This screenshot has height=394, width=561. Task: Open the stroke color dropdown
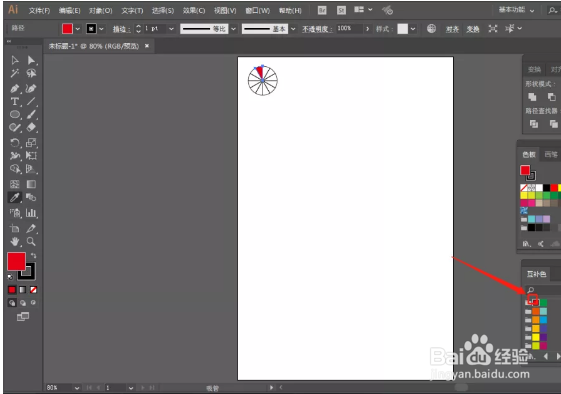click(102, 29)
